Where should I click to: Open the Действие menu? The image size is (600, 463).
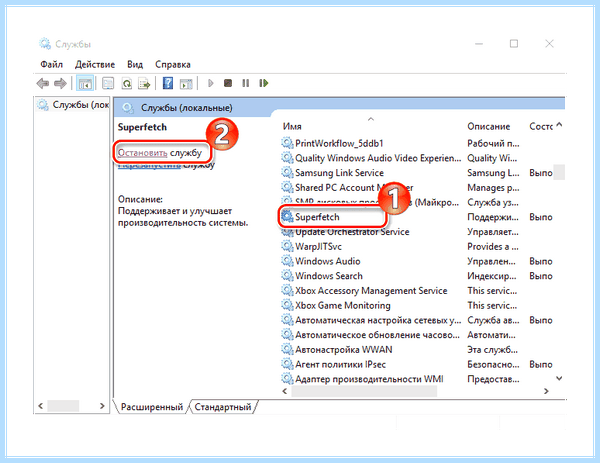tap(95, 65)
